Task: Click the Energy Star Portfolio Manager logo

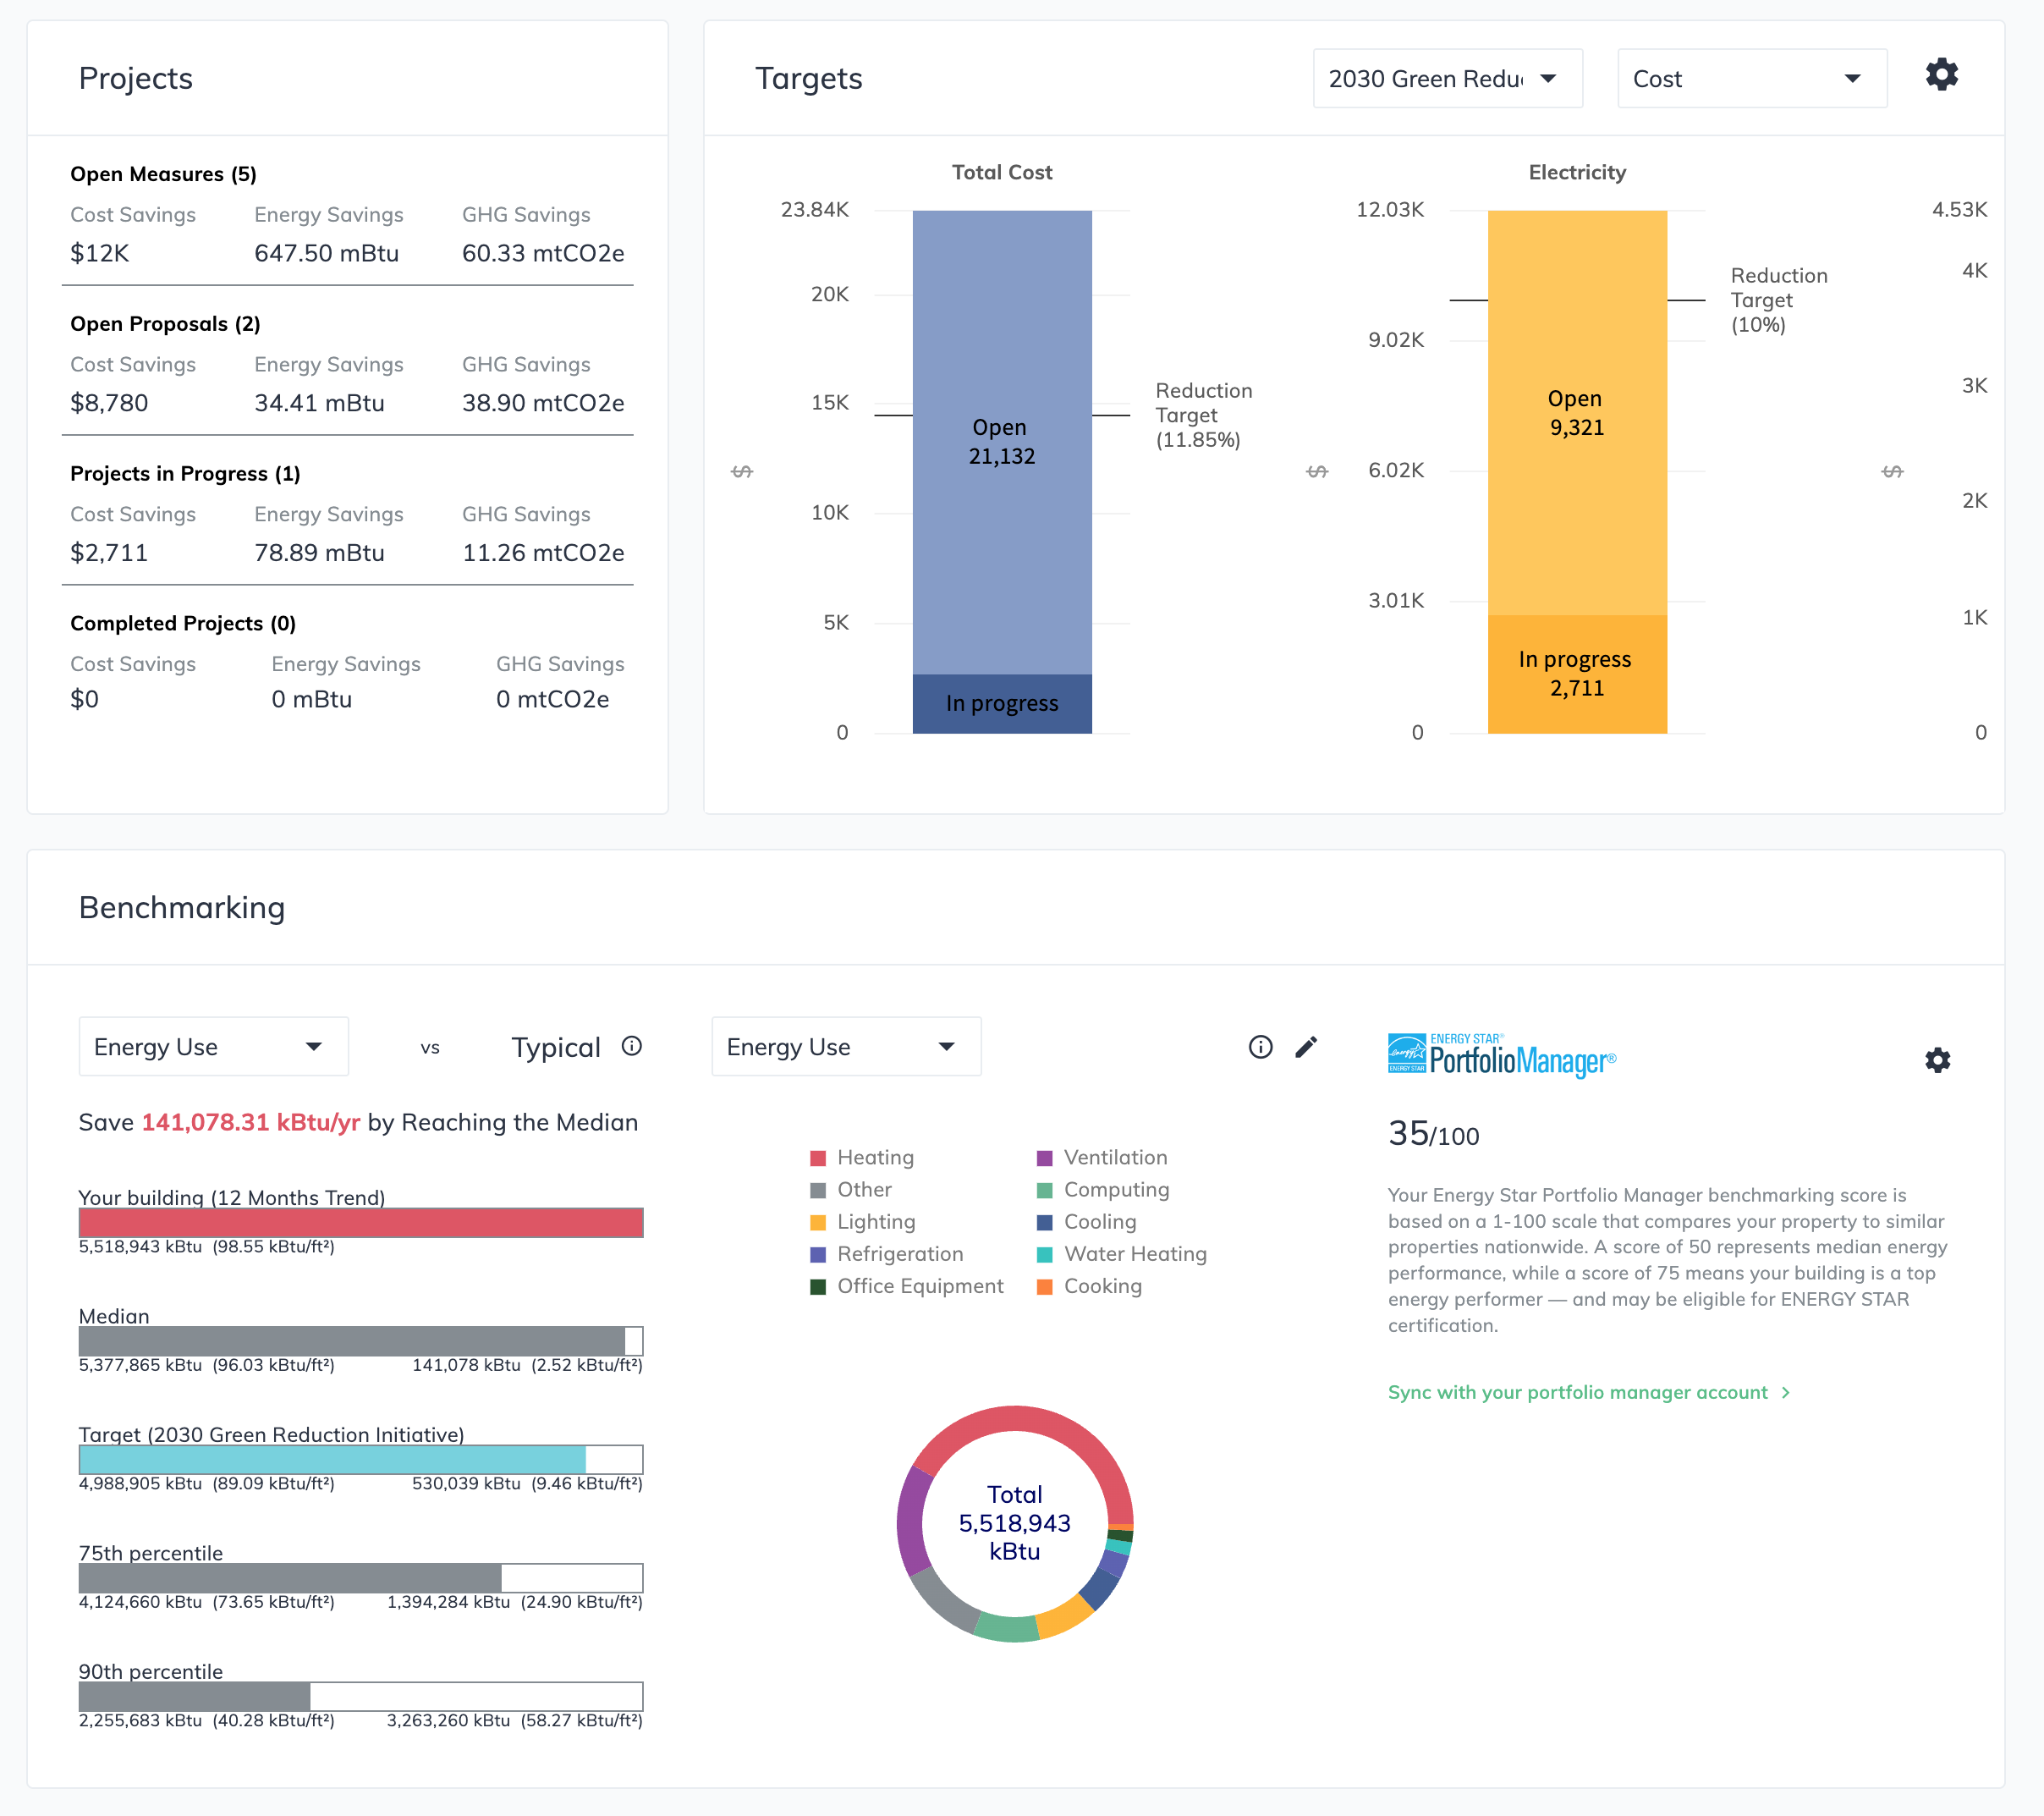Action: coord(1501,1056)
